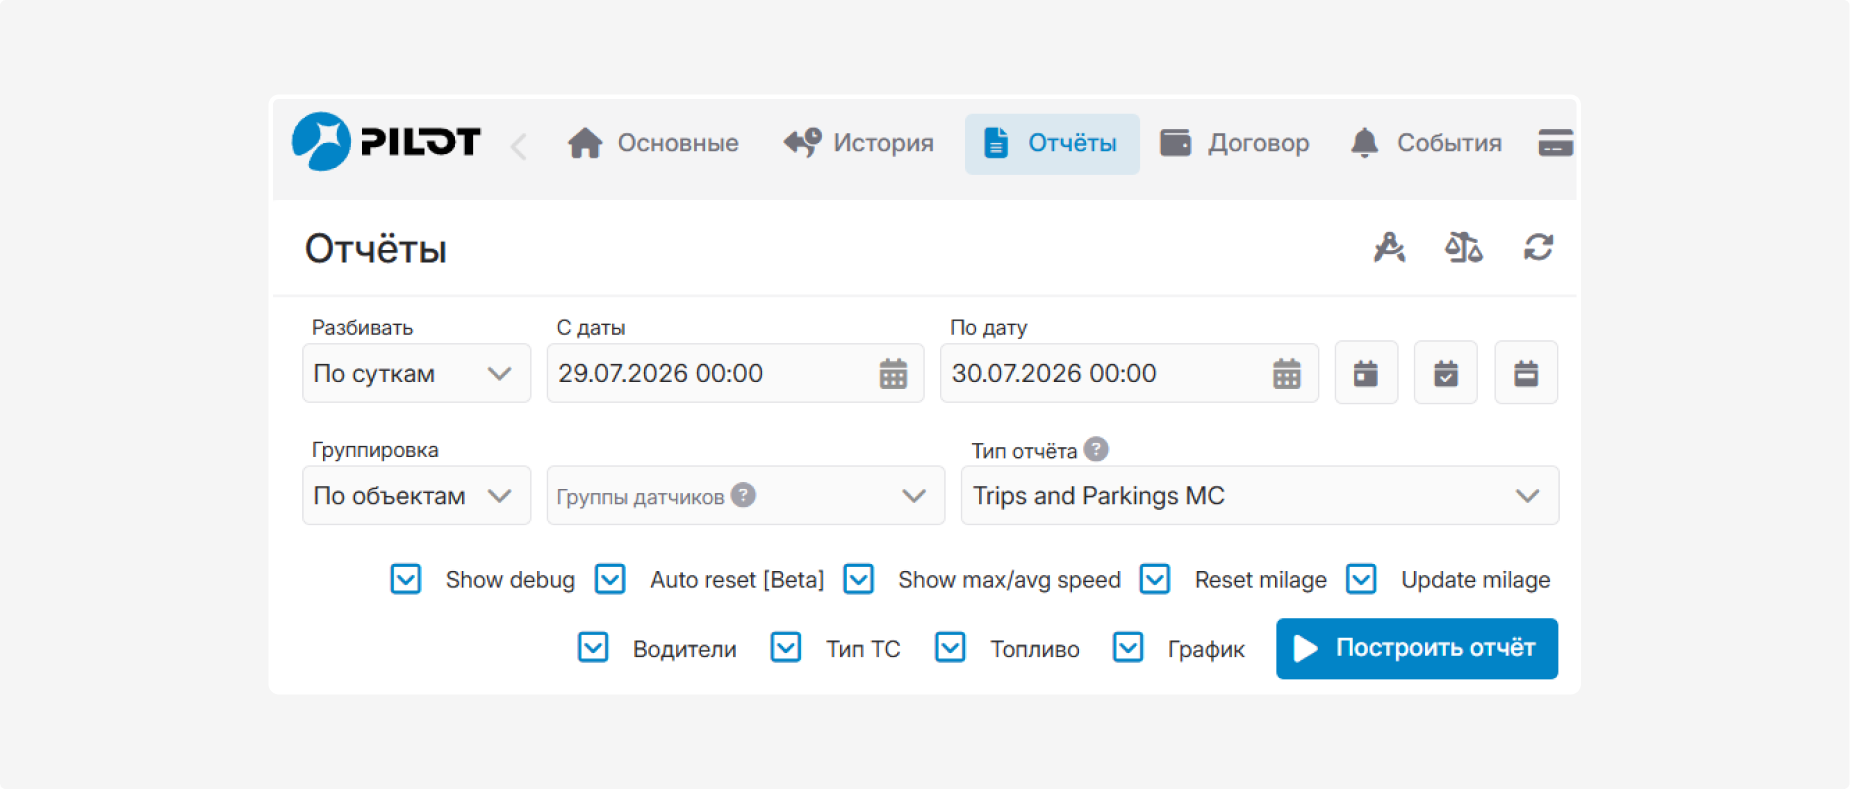Click help icon next to Группы датчиков
Image resolution: width=1850 pixels, height=789 pixels.
[743, 495]
